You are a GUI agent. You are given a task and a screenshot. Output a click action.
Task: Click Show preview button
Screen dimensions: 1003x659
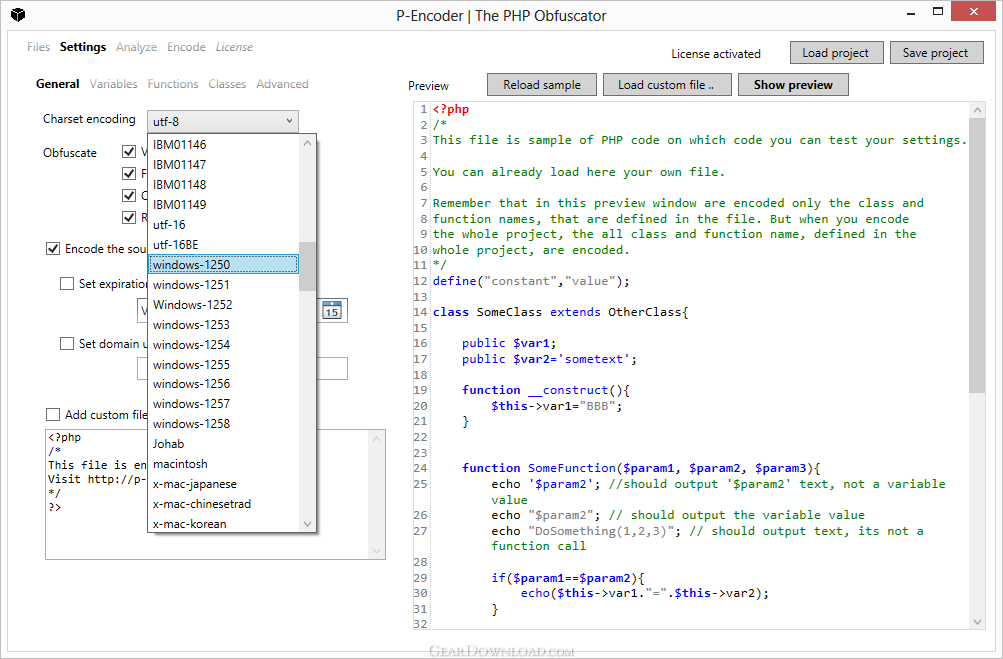(793, 84)
